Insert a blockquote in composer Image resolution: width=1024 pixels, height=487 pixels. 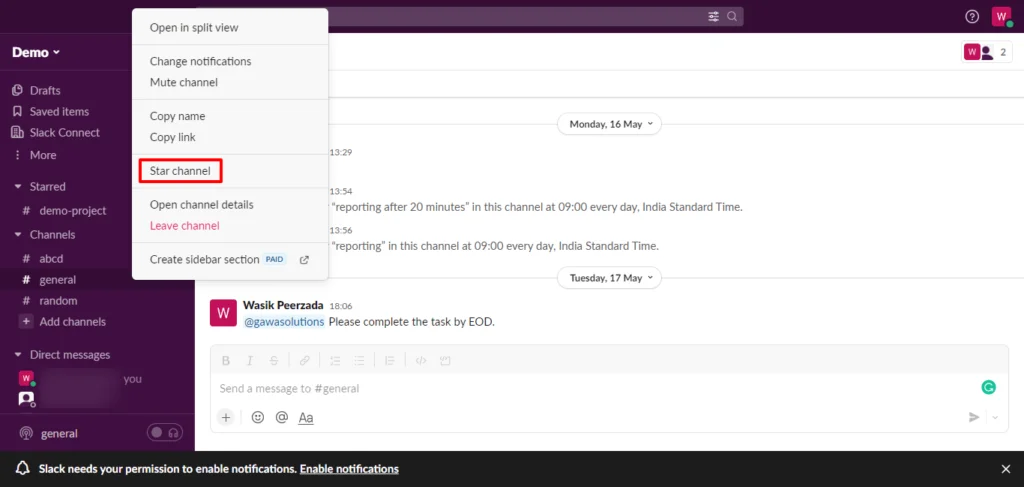point(390,360)
